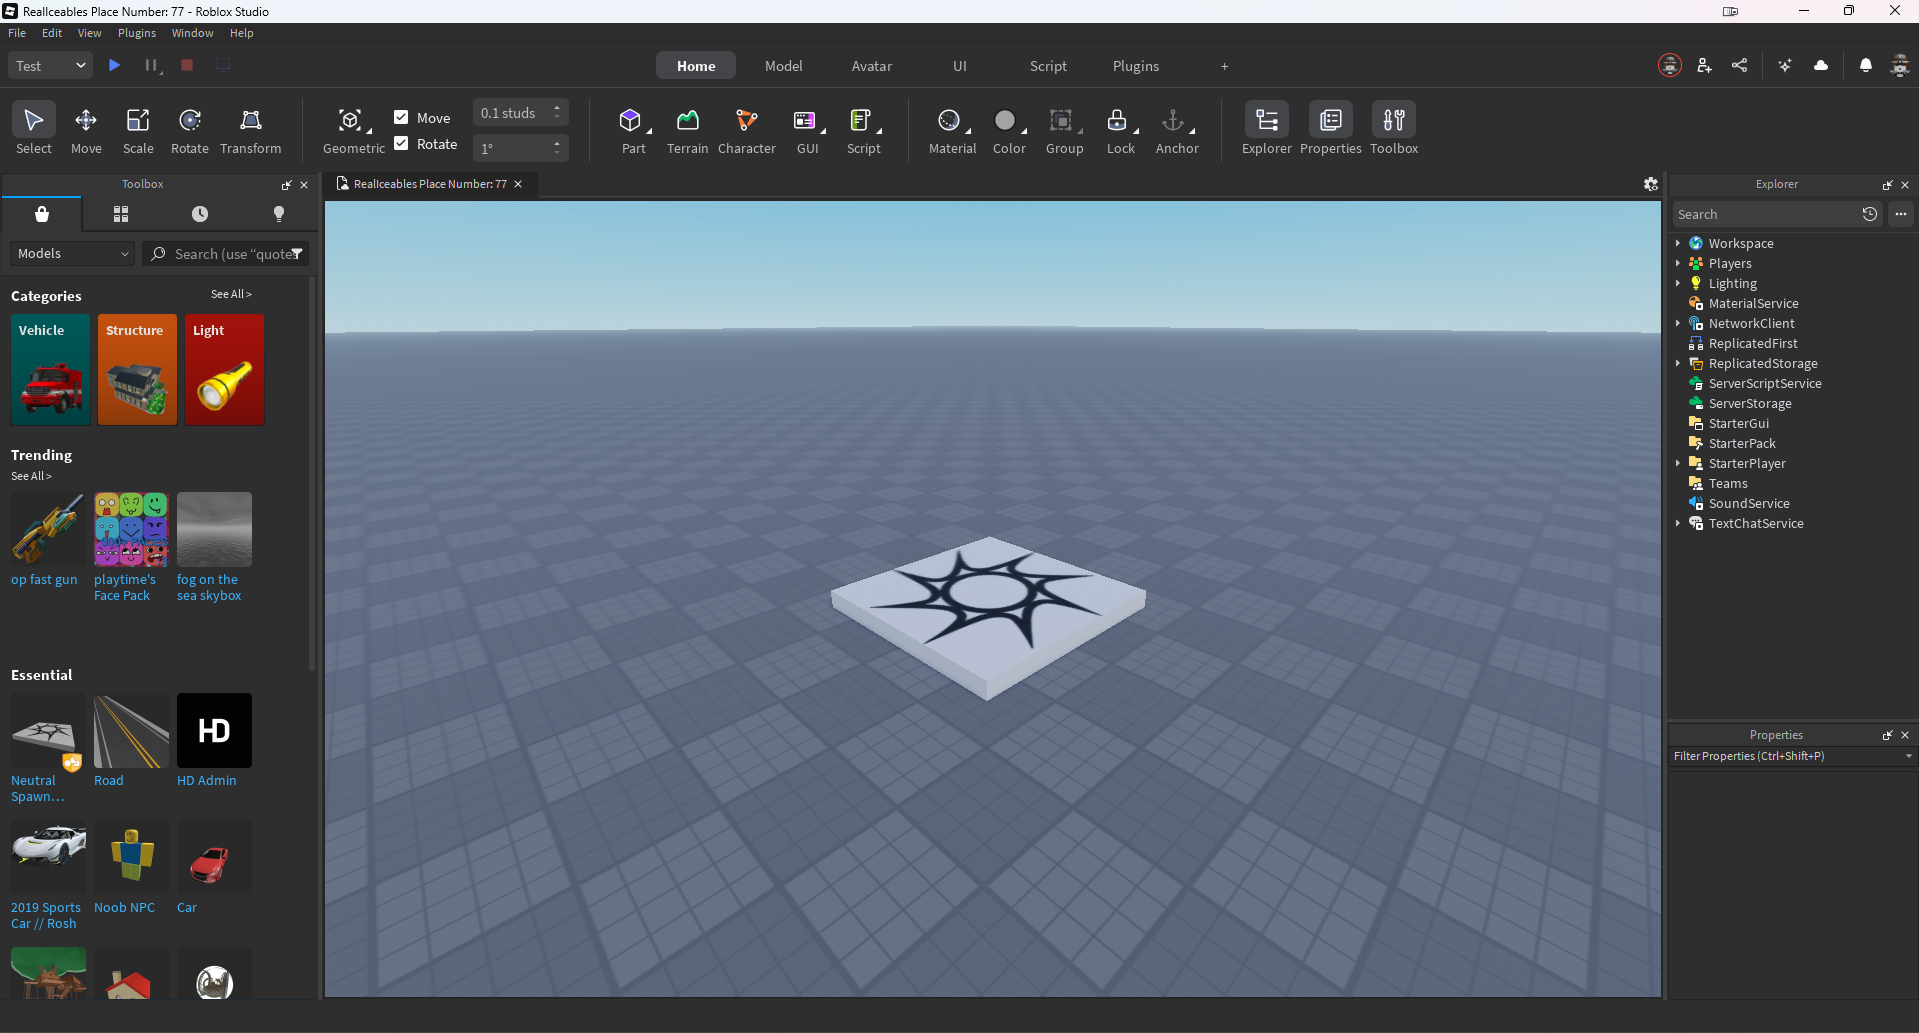Expand the ReplicatedStorage node
This screenshot has width=1919, height=1033.
1678,363
